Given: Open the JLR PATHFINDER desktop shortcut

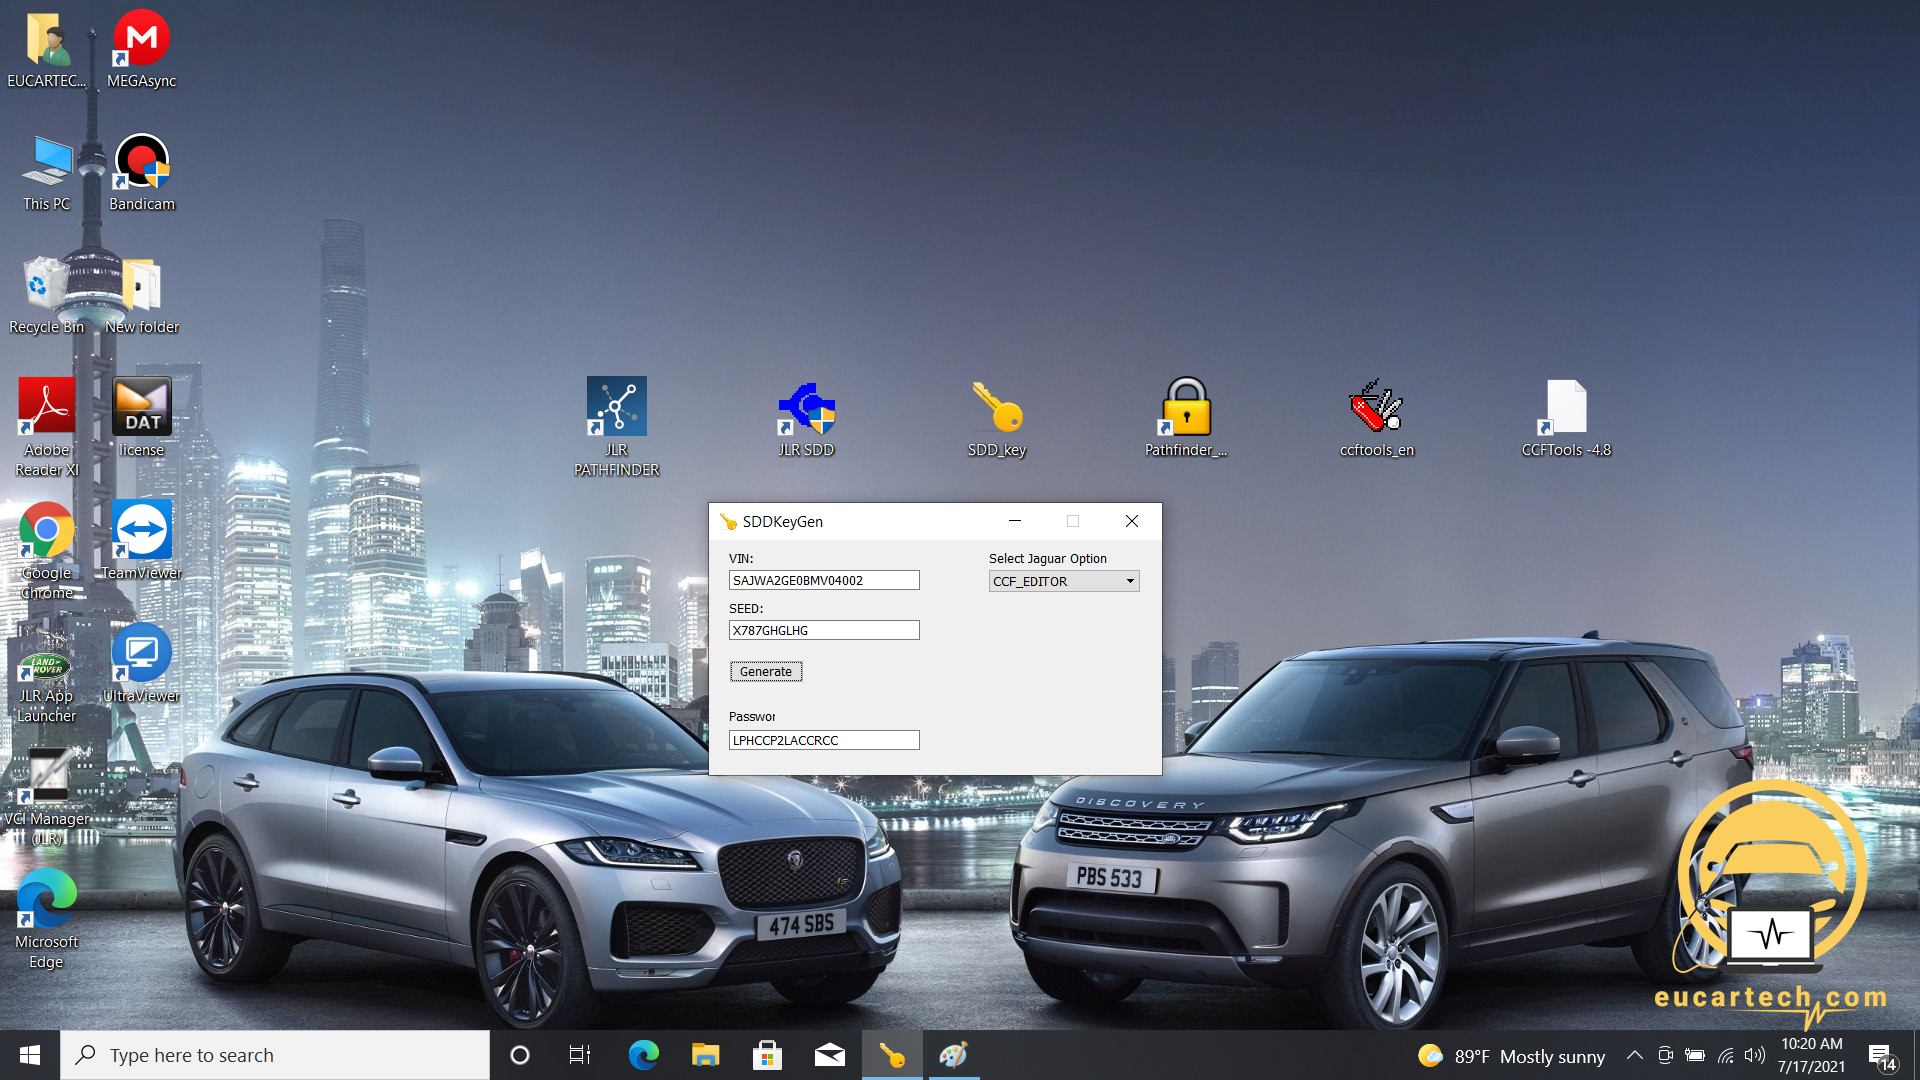Looking at the screenshot, I should [616, 408].
